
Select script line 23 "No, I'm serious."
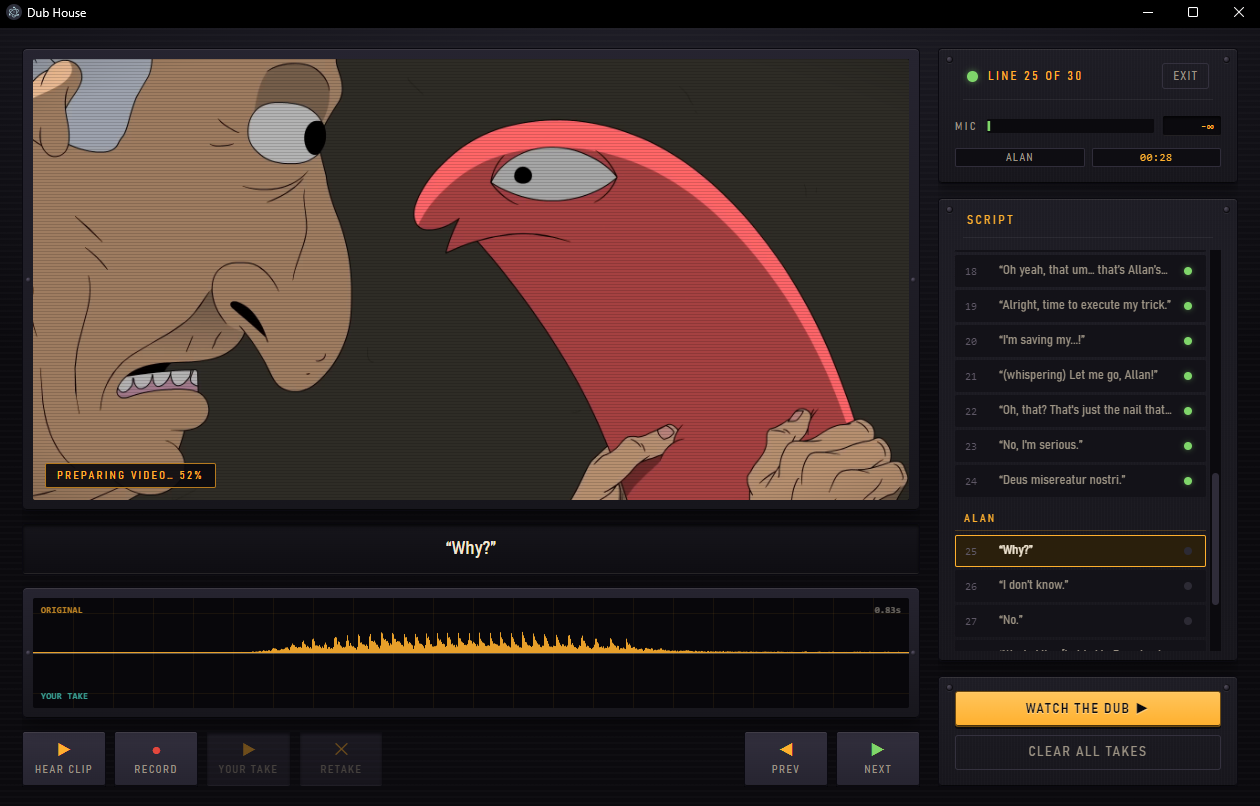point(1080,445)
